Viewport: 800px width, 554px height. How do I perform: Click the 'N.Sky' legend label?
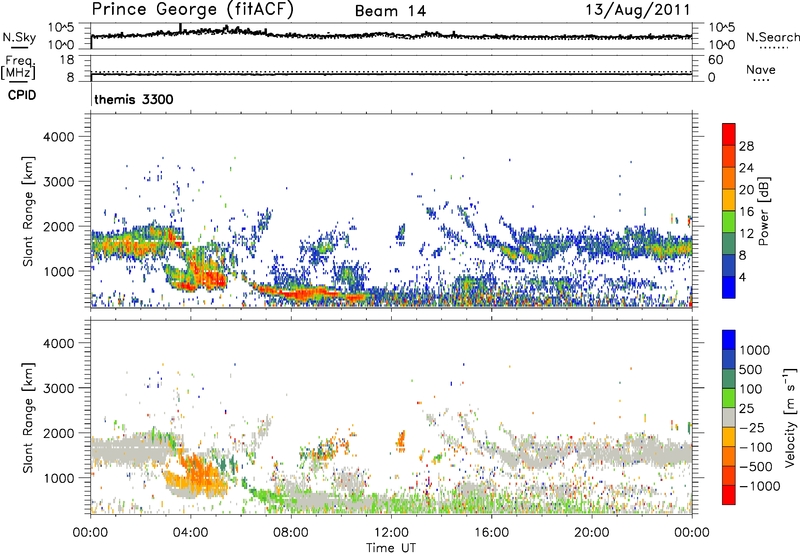19,37
